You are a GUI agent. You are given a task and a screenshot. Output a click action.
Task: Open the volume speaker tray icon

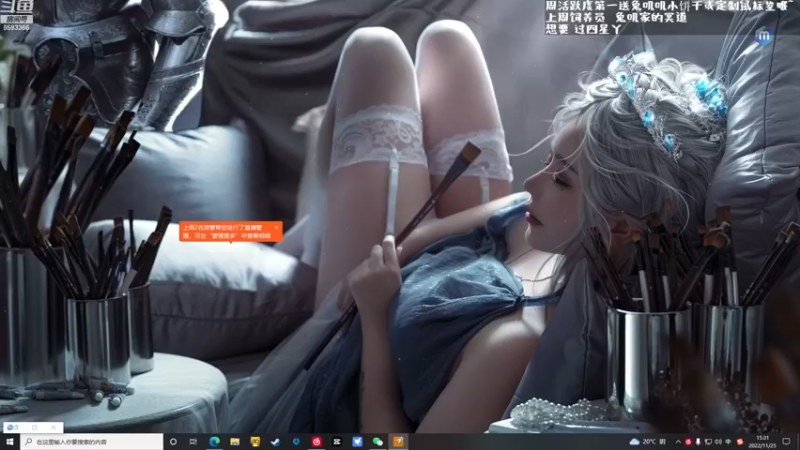click(x=718, y=442)
